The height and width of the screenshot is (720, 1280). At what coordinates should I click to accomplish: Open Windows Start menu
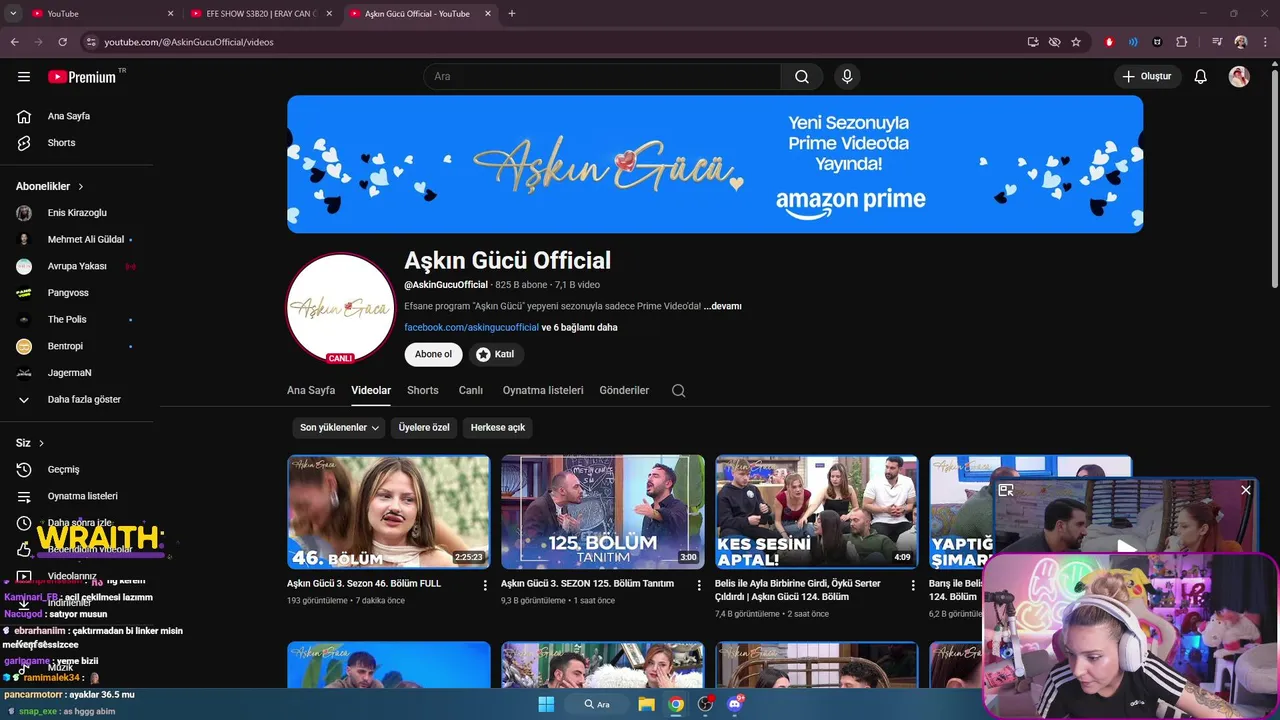(546, 704)
